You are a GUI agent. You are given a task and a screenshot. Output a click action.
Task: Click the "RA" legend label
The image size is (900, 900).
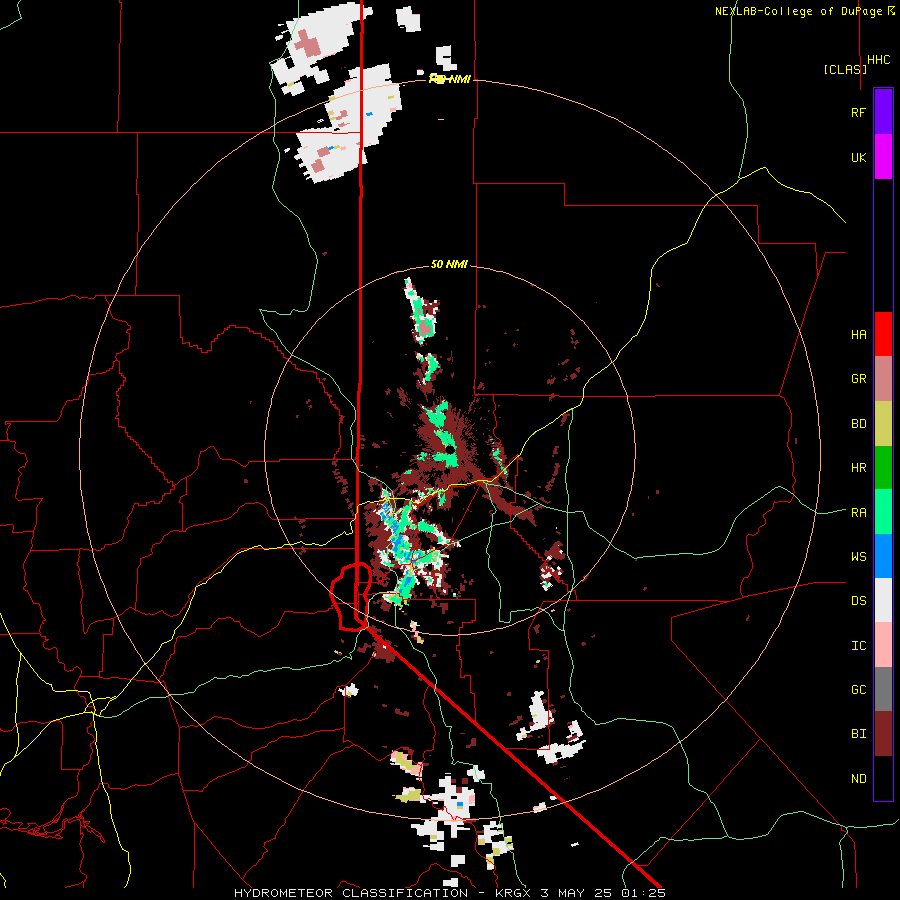pyautogui.click(x=858, y=513)
